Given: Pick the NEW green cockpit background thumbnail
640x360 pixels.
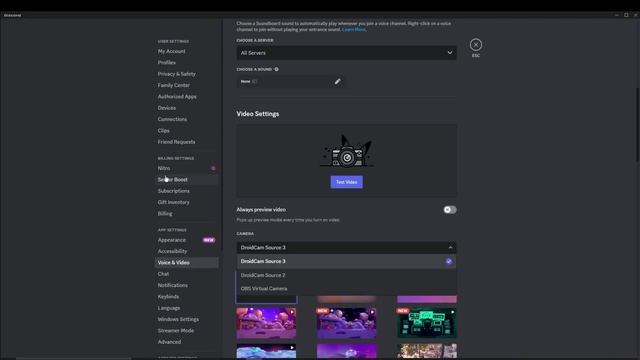Looking at the screenshot, I should 427,323.
